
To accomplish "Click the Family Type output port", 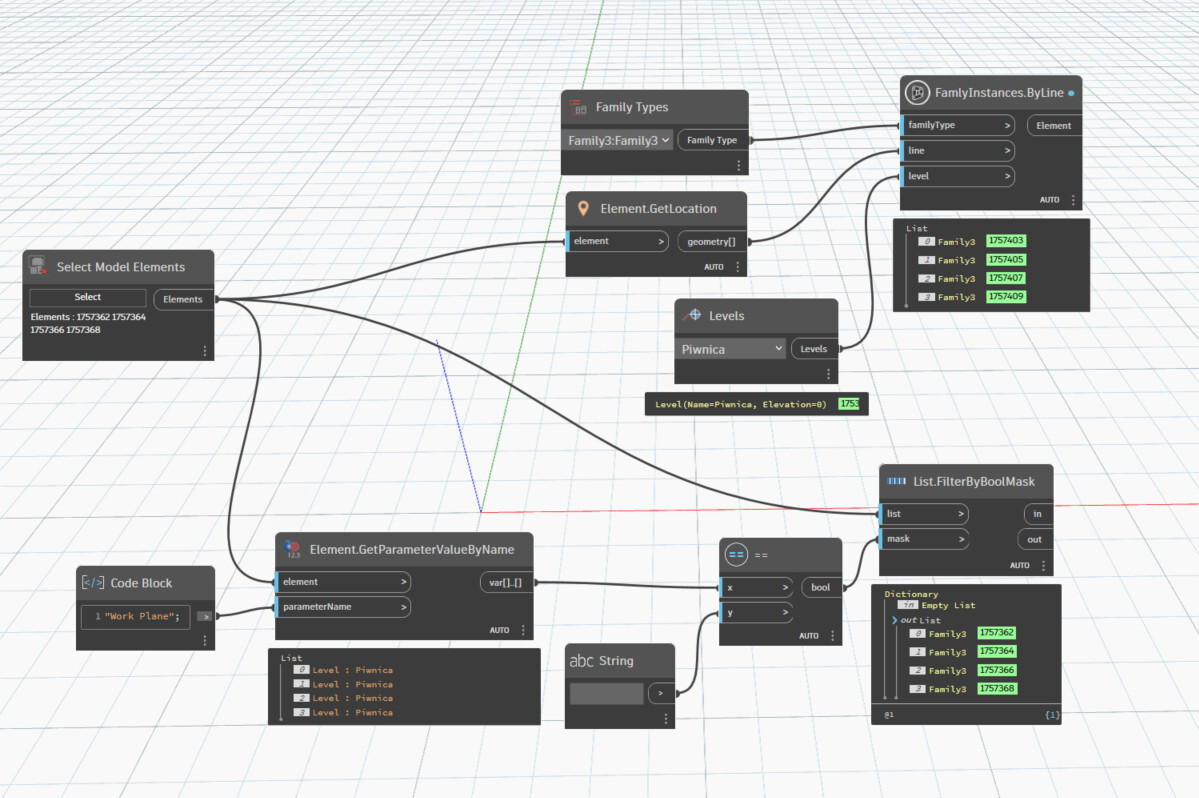I will tap(712, 140).
